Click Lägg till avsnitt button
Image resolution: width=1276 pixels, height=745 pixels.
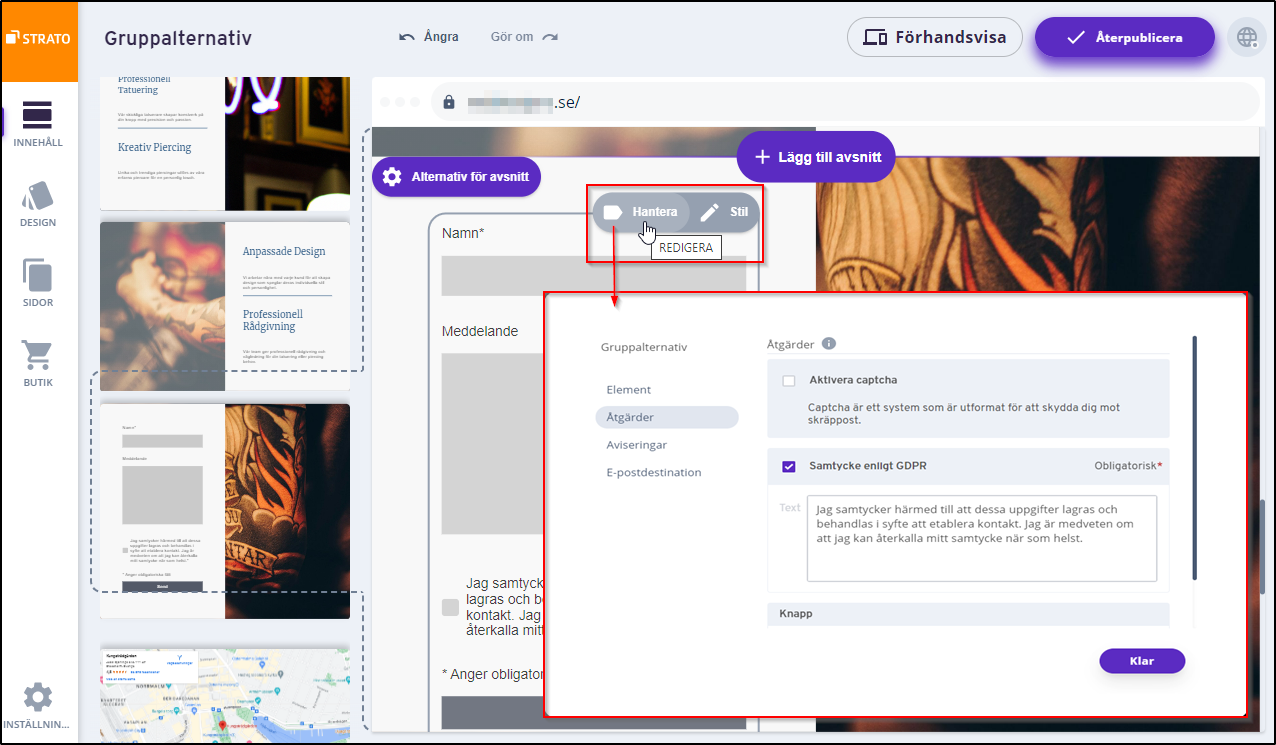[816, 157]
